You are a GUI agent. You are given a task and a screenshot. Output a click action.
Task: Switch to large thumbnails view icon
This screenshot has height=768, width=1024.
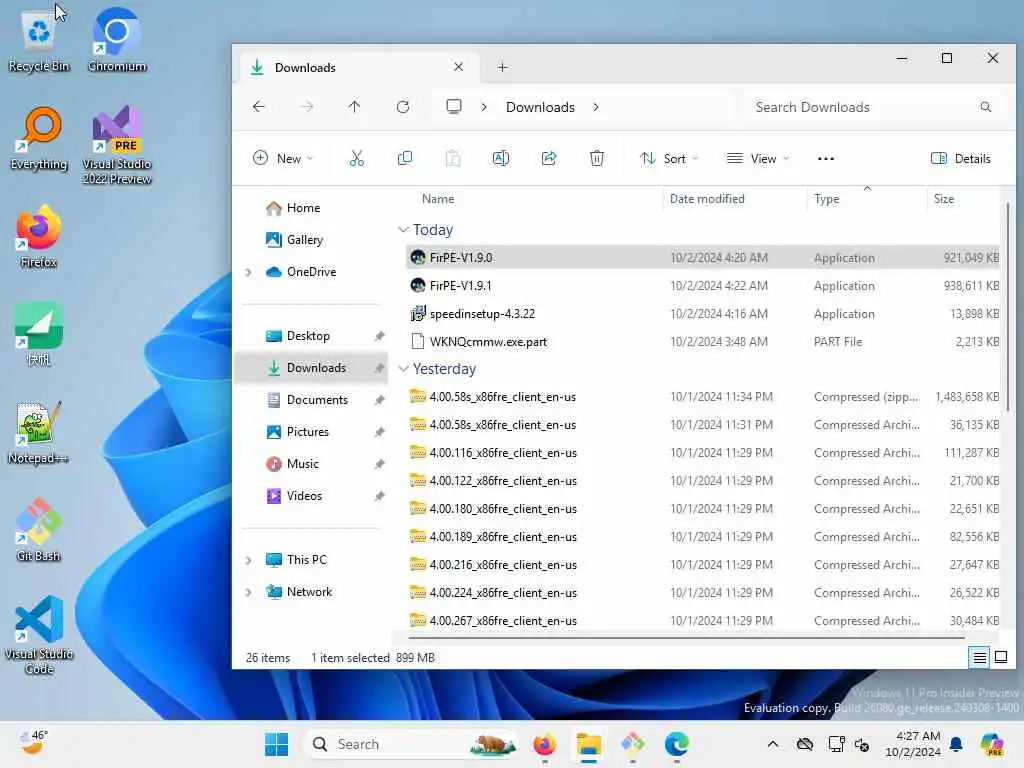click(x=1001, y=658)
